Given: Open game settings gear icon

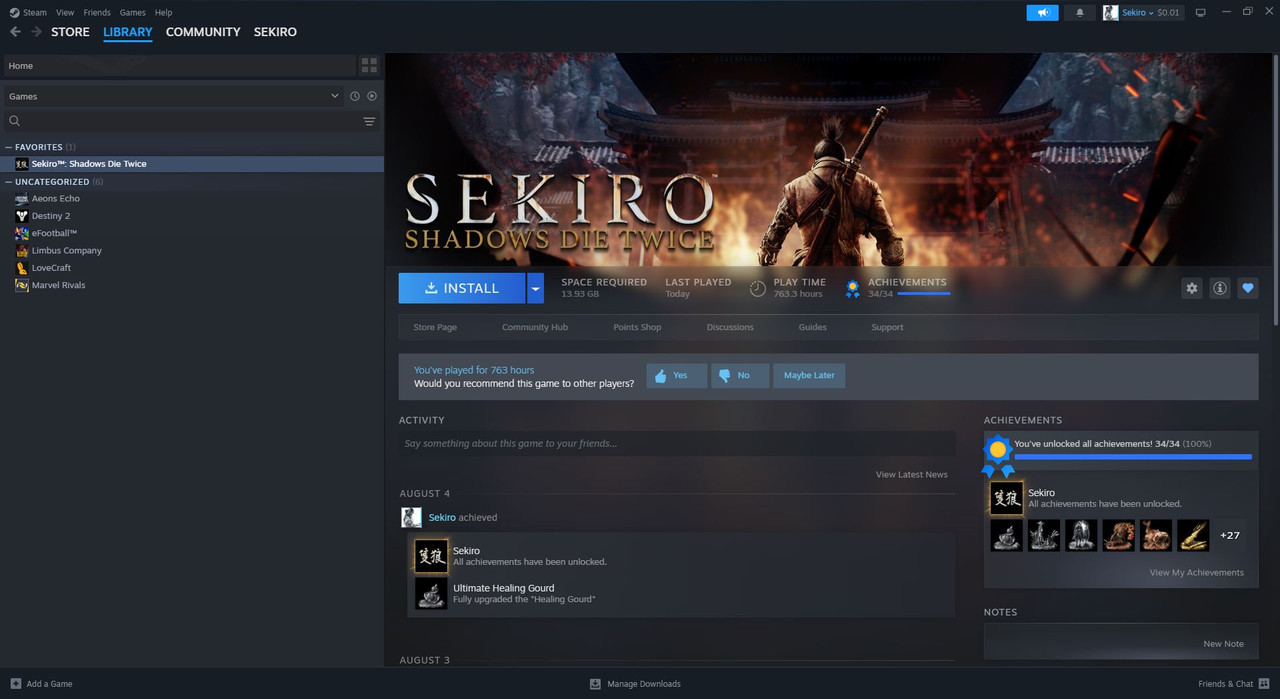Looking at the screenshot, I should (1191, 288).
